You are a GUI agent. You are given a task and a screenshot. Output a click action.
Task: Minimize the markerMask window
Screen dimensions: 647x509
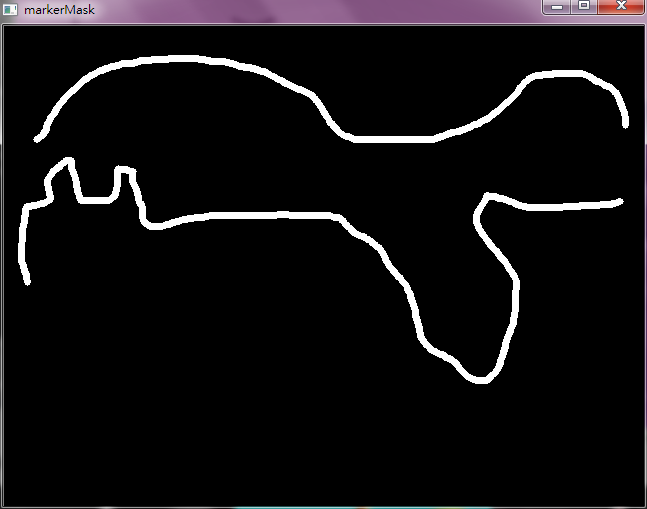pos(557,7)
